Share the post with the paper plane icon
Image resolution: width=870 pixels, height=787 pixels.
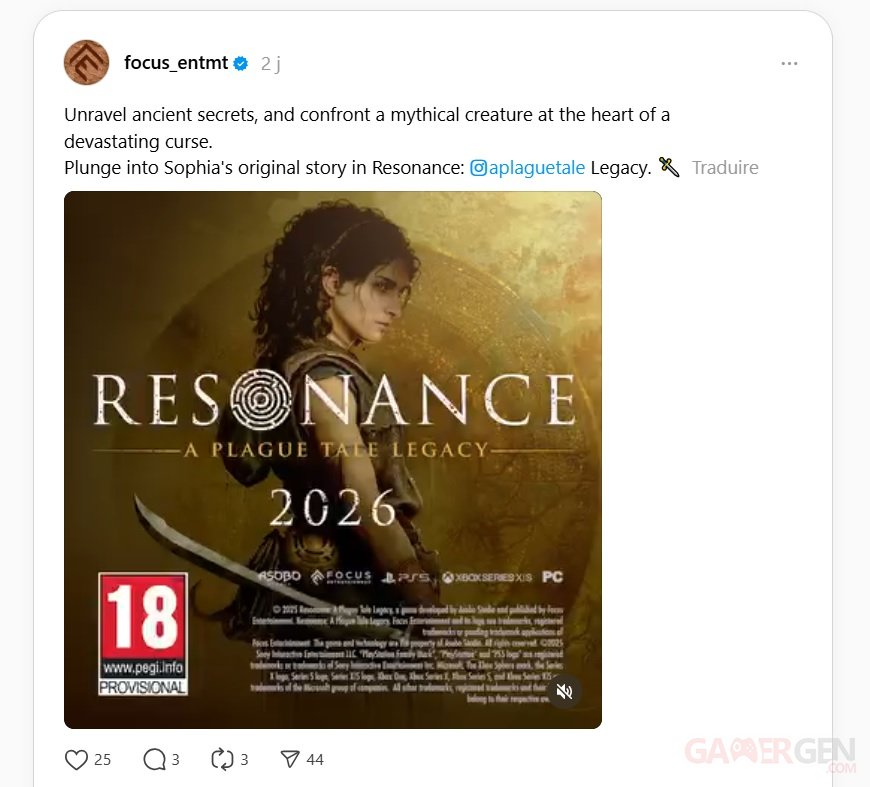pos(290,759)
